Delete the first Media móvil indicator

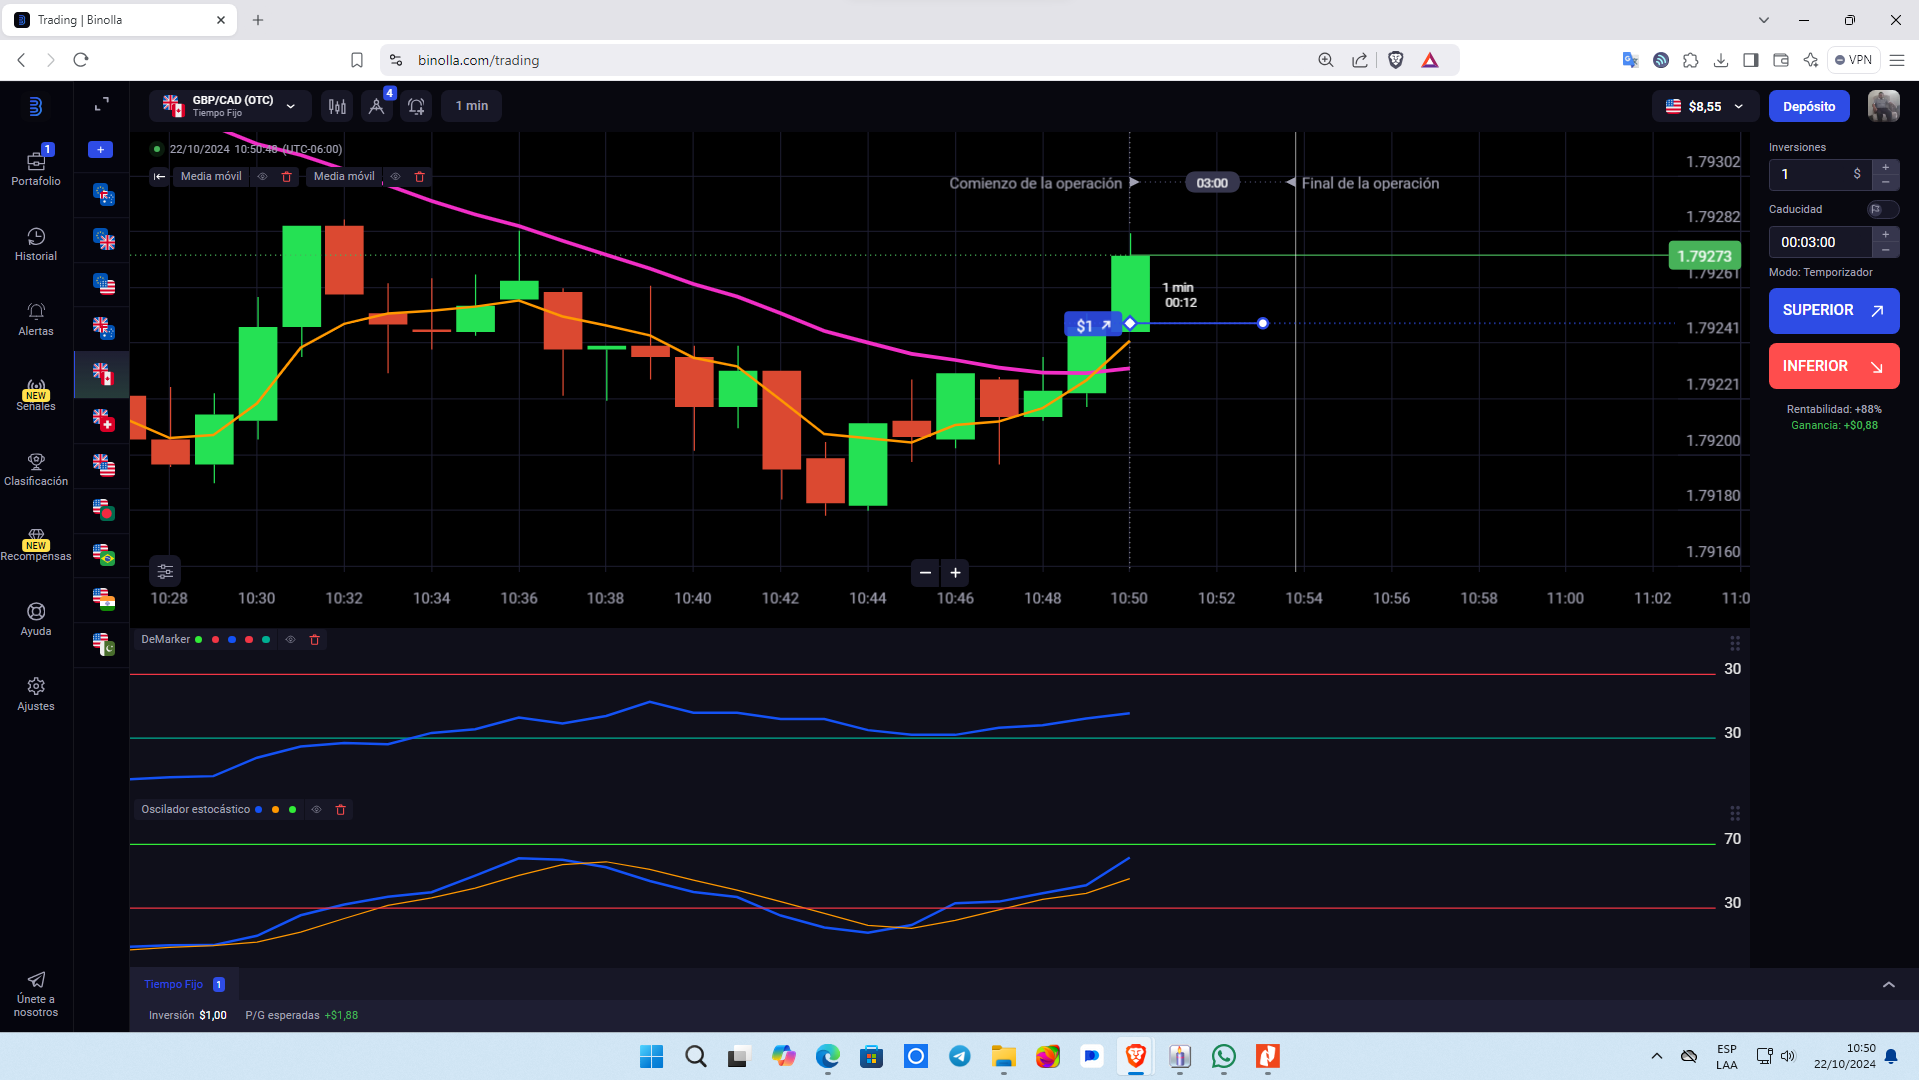[x=287, y=177]
